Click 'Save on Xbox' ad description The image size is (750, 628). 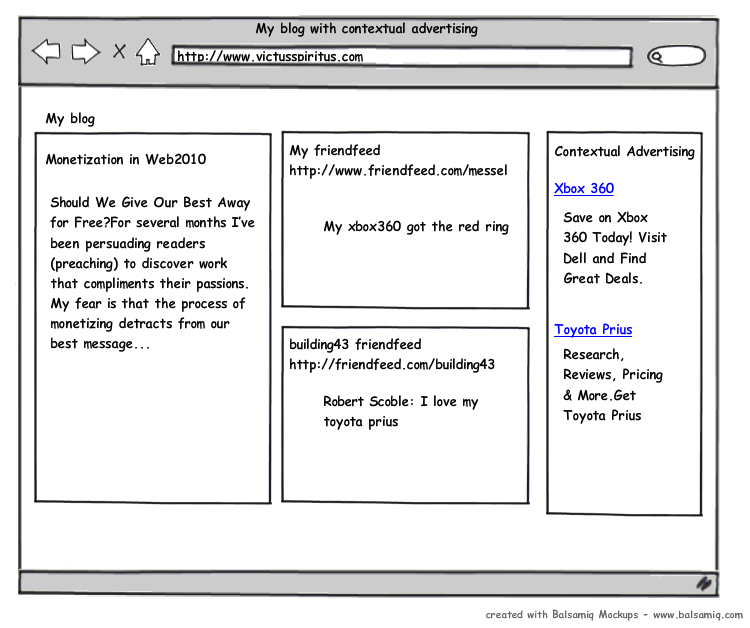tap(615, 248)
